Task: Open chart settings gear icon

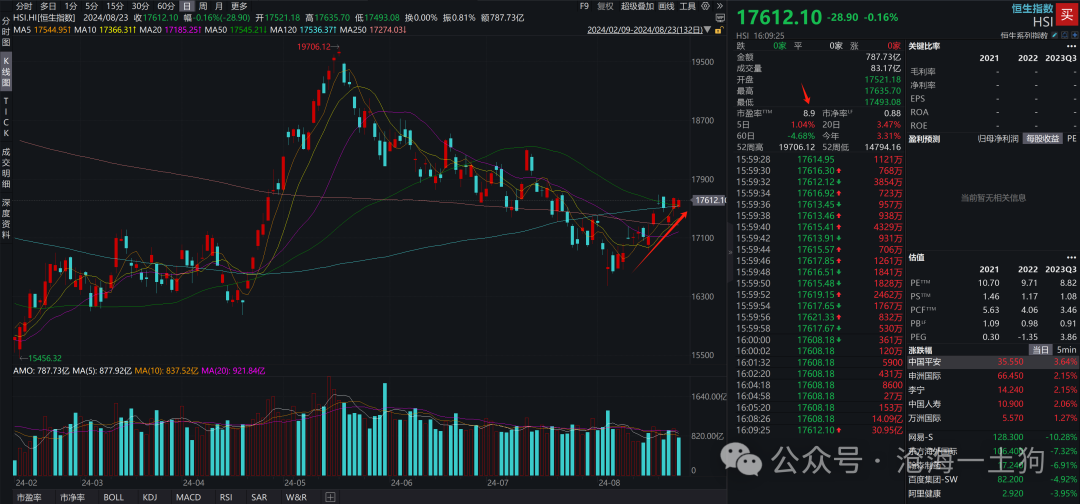Action: click(705, 6)
